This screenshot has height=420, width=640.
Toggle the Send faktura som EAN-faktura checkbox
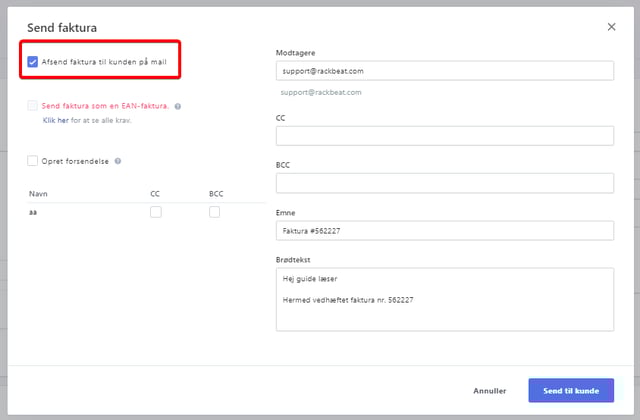(33, 105)
